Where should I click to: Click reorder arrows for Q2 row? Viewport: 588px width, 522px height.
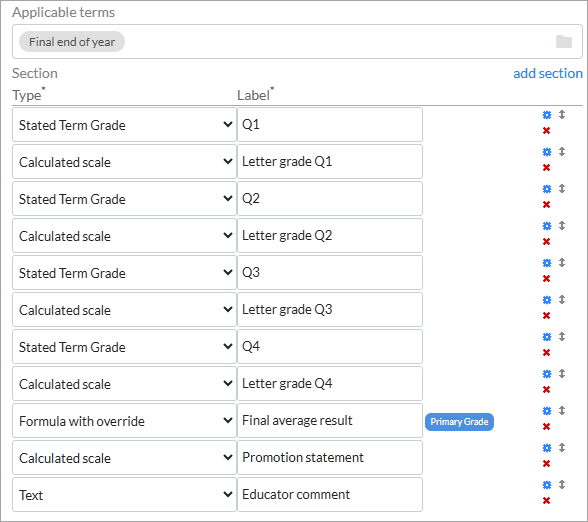[x=561, y=189]
